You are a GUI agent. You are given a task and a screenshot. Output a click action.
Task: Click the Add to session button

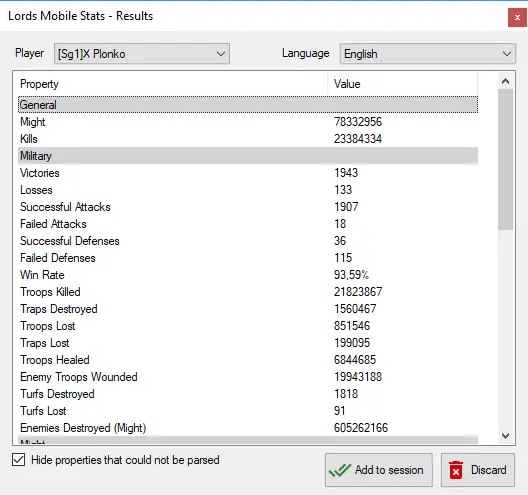point(378,470)
